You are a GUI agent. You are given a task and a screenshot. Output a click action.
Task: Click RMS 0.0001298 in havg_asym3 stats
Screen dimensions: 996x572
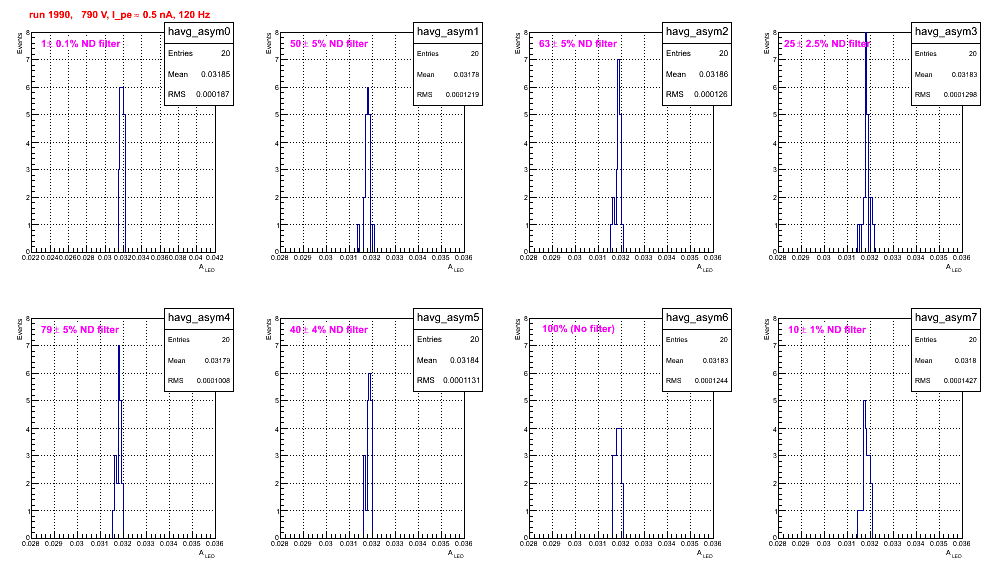[x=946, y=94]
